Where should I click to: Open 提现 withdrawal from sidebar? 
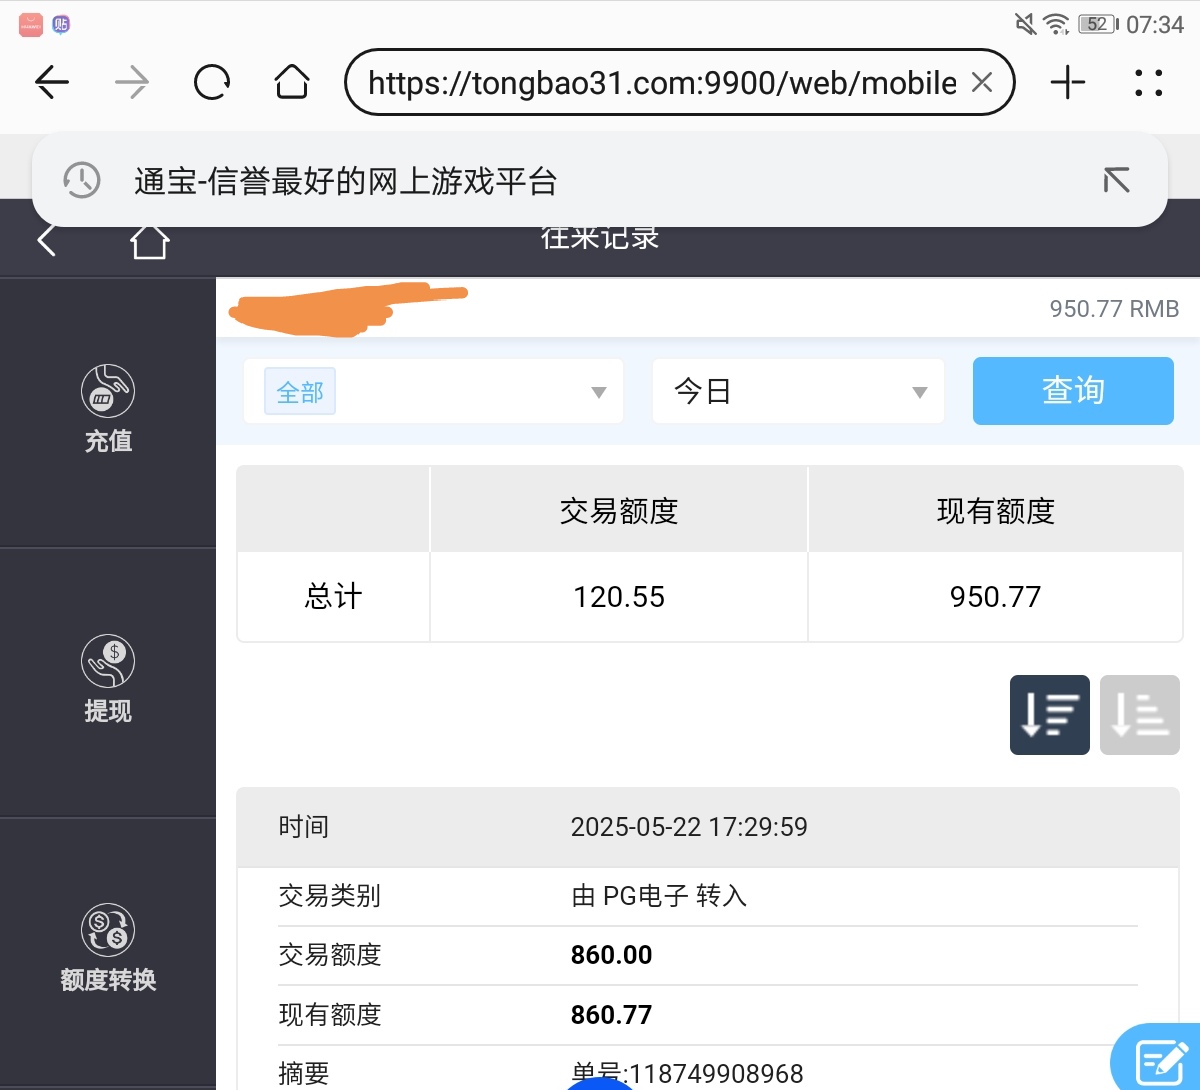coord(108,680)
